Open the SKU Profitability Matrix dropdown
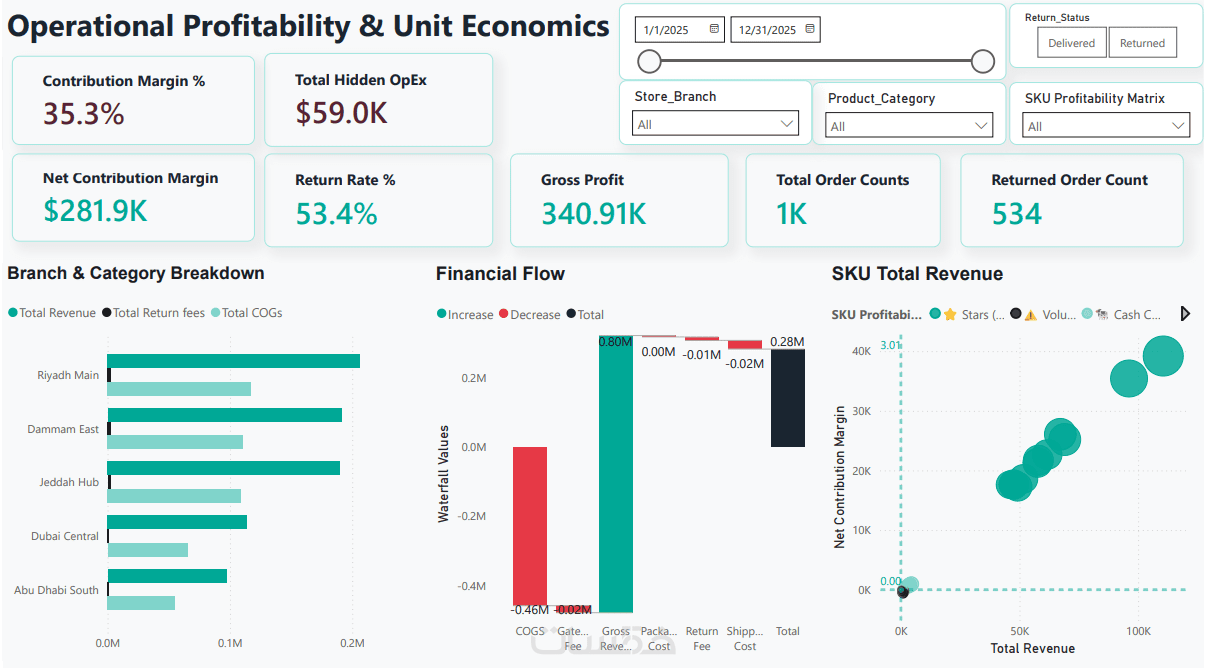 (x=1106, y=126)
